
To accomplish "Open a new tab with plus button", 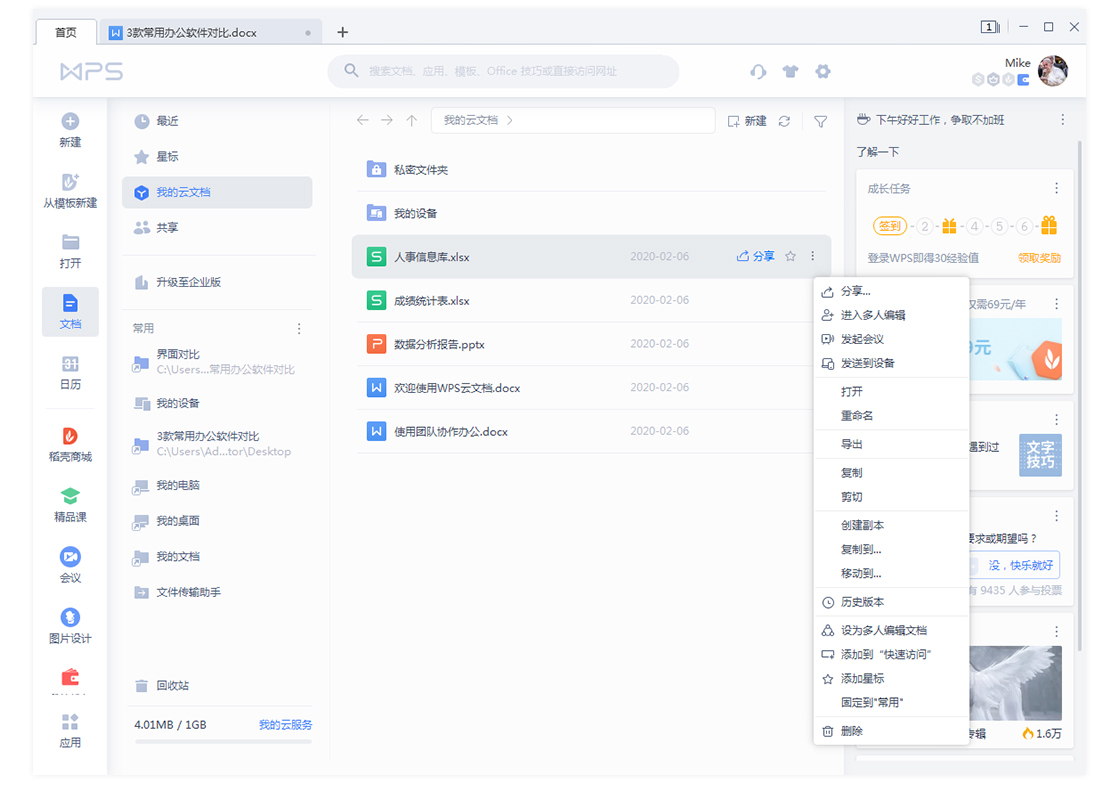I will point(343,32).
